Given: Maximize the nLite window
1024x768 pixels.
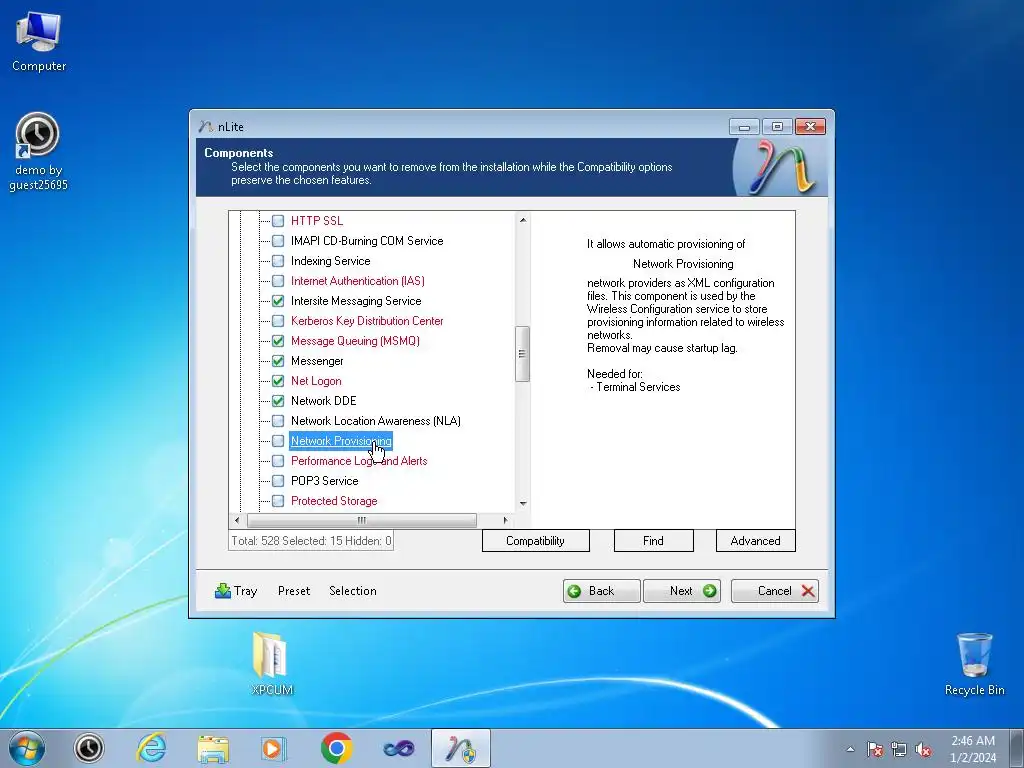Looking at the screenshot, I should [x=777, y=126].
